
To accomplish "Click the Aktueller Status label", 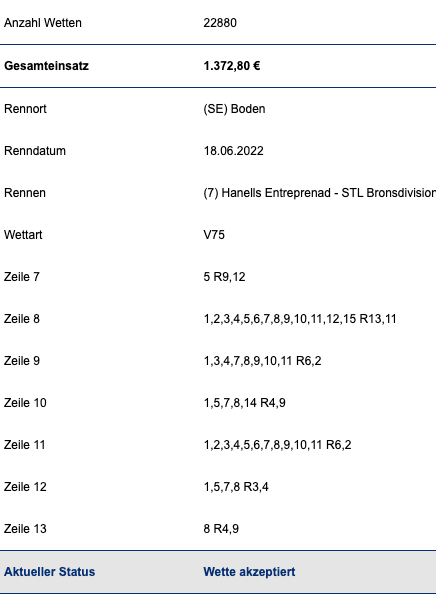I will (50, 572).
